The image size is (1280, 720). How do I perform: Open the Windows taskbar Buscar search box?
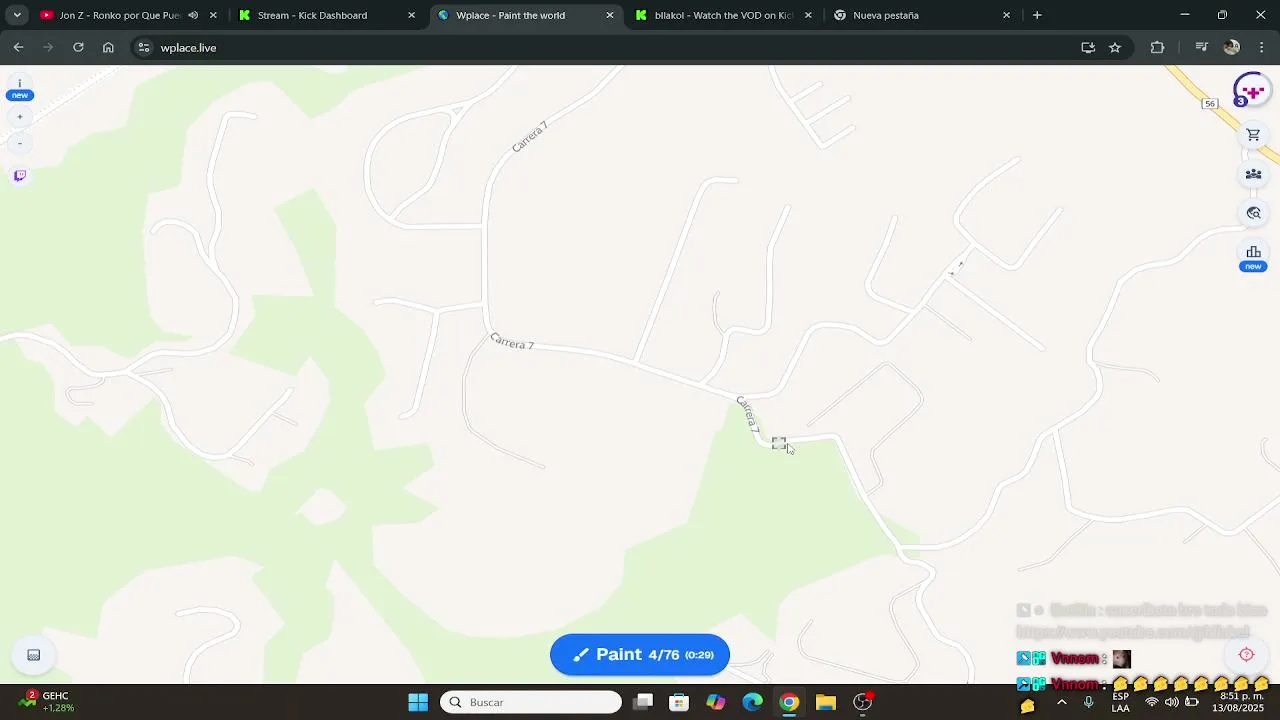(x=531, y=702)
